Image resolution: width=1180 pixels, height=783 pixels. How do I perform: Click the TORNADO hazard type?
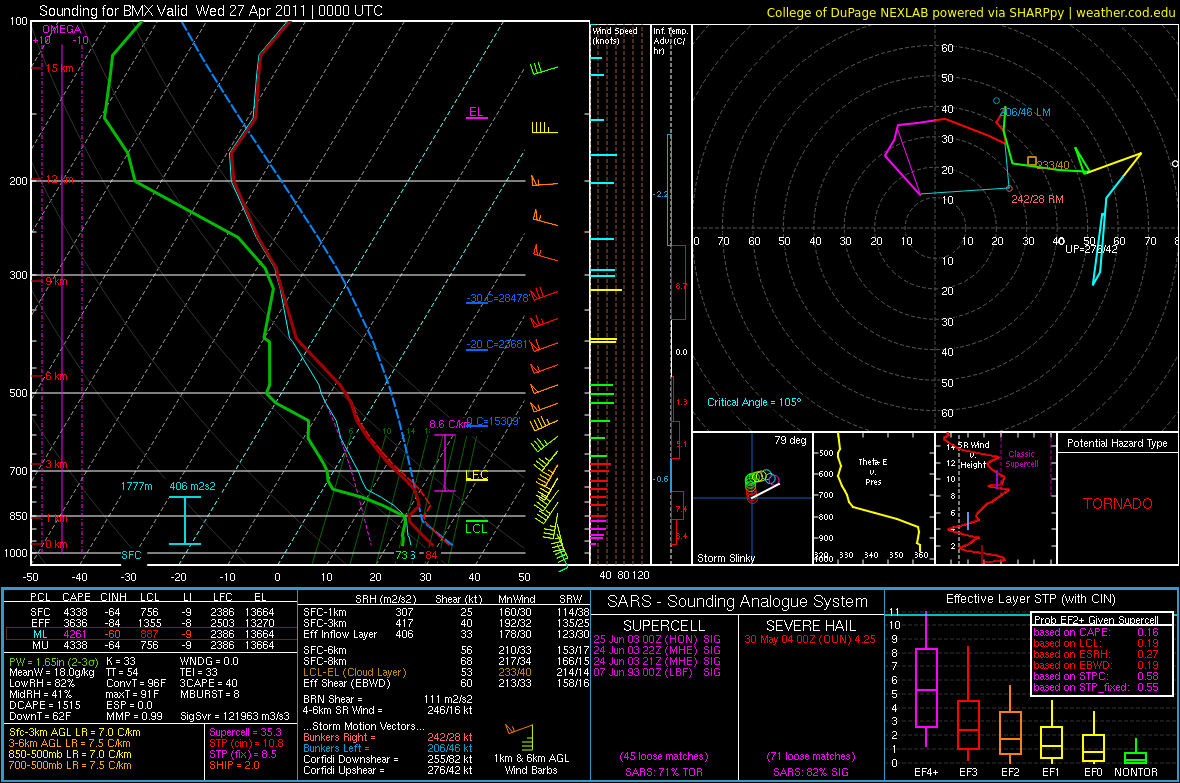[1118, 504]
